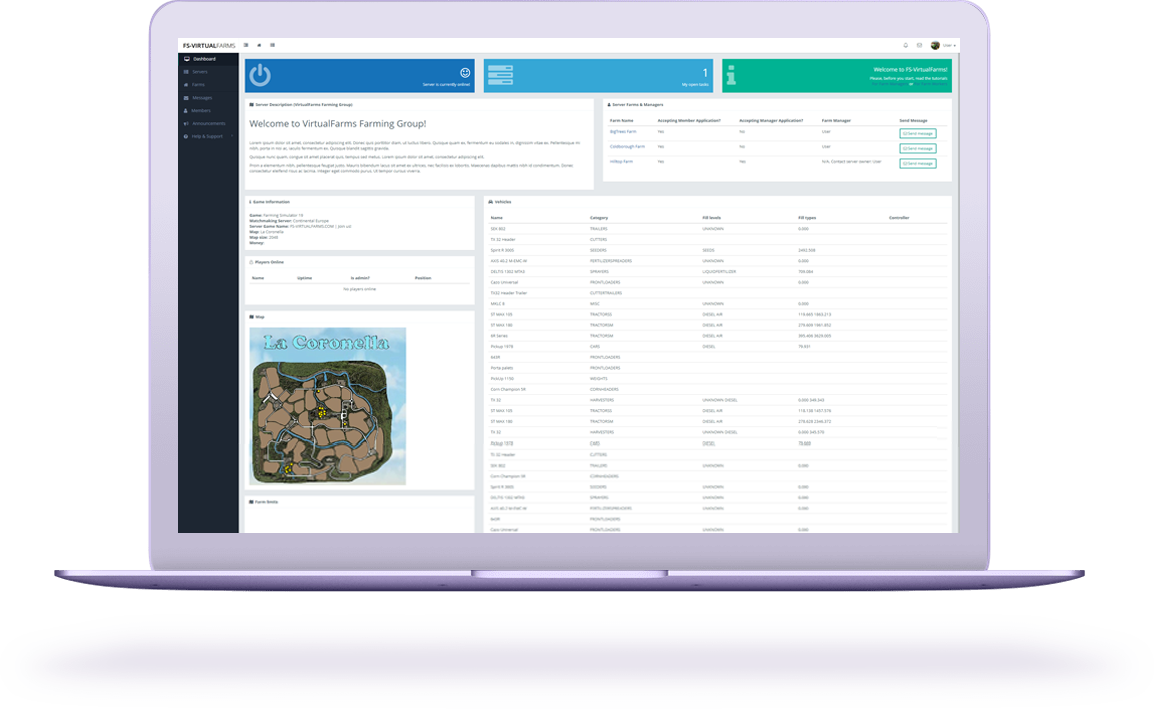Open Members in the sidebar
The height and width of the screenshot is (709, 1154).
[208, 110]
